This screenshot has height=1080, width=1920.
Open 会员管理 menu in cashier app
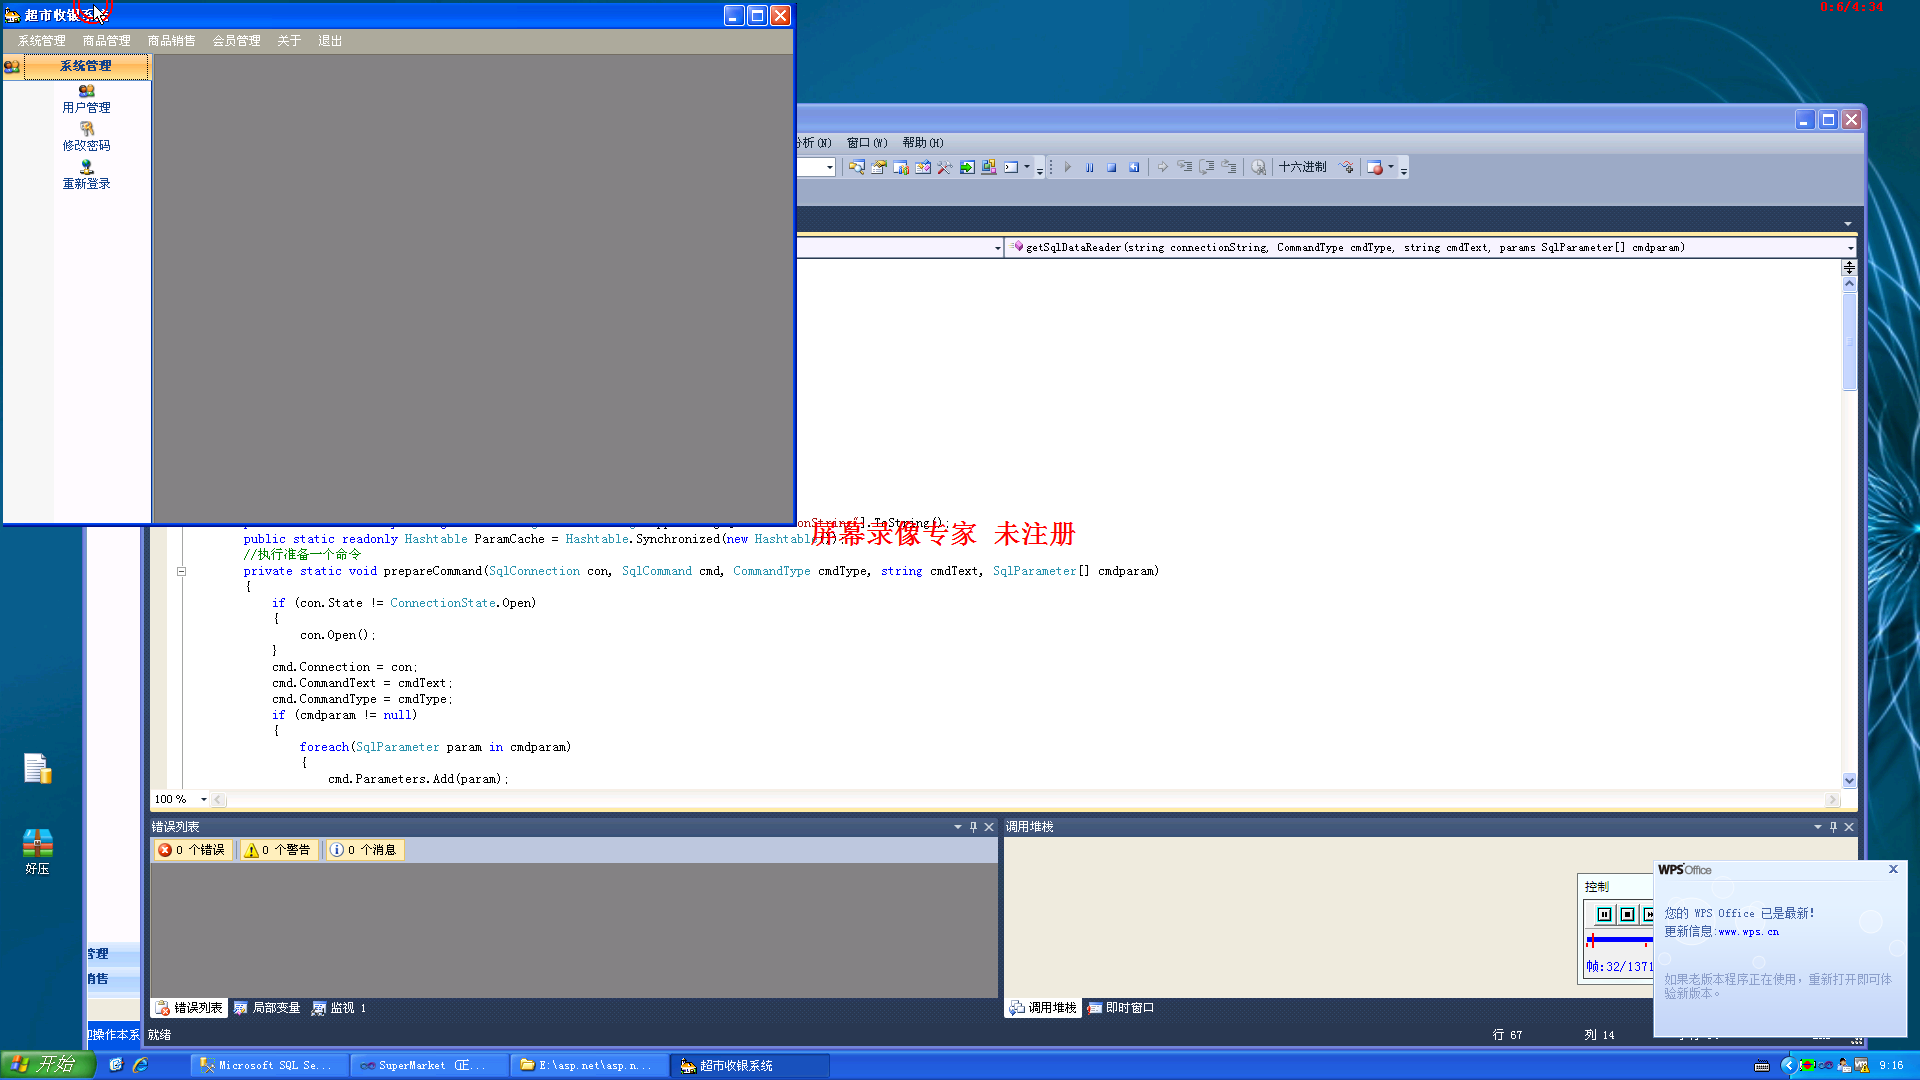tap(236, 41)
